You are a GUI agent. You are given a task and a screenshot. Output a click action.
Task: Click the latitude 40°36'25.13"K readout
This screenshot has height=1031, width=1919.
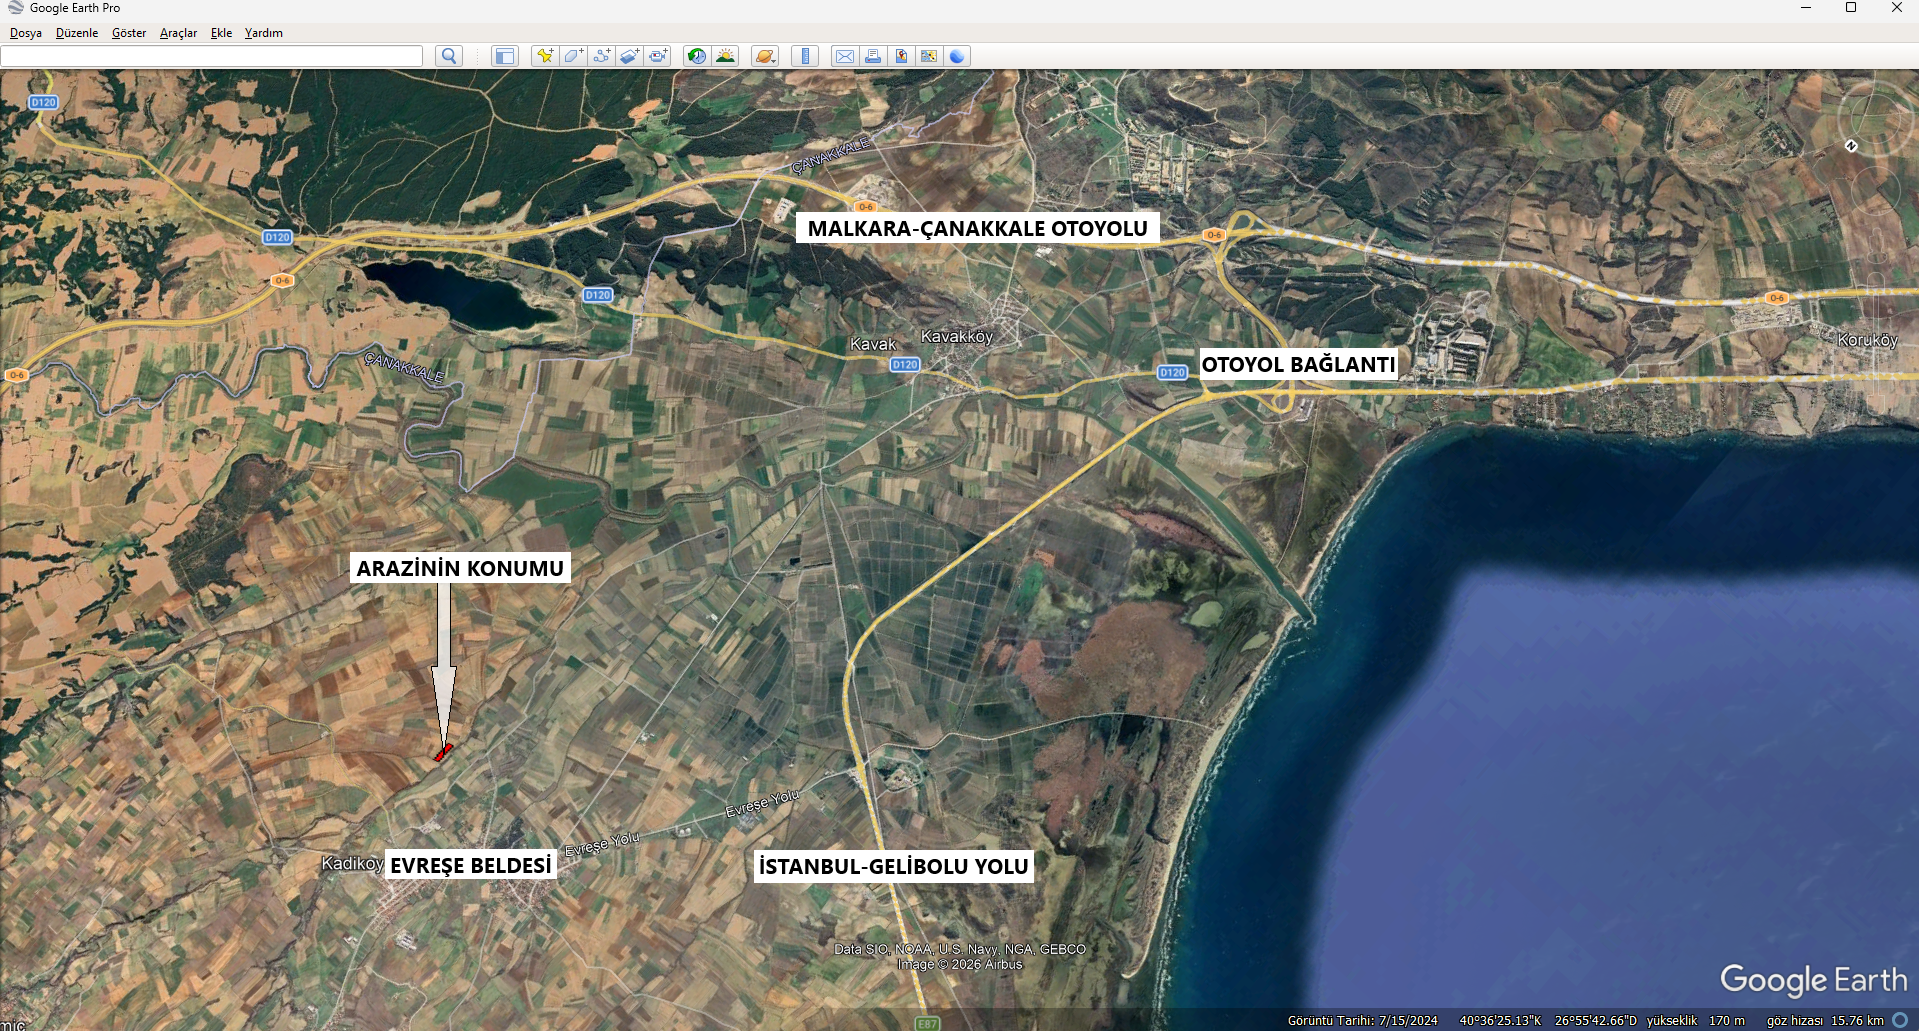pos(1500,1021)
